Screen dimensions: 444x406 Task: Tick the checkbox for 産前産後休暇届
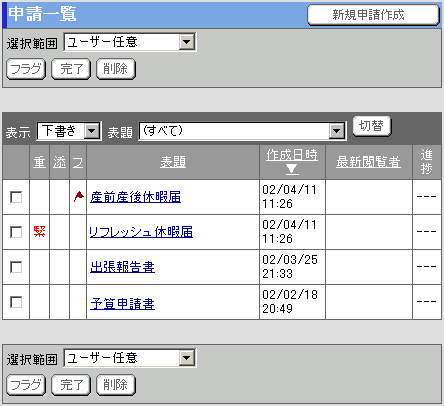(x=16, y=197)
